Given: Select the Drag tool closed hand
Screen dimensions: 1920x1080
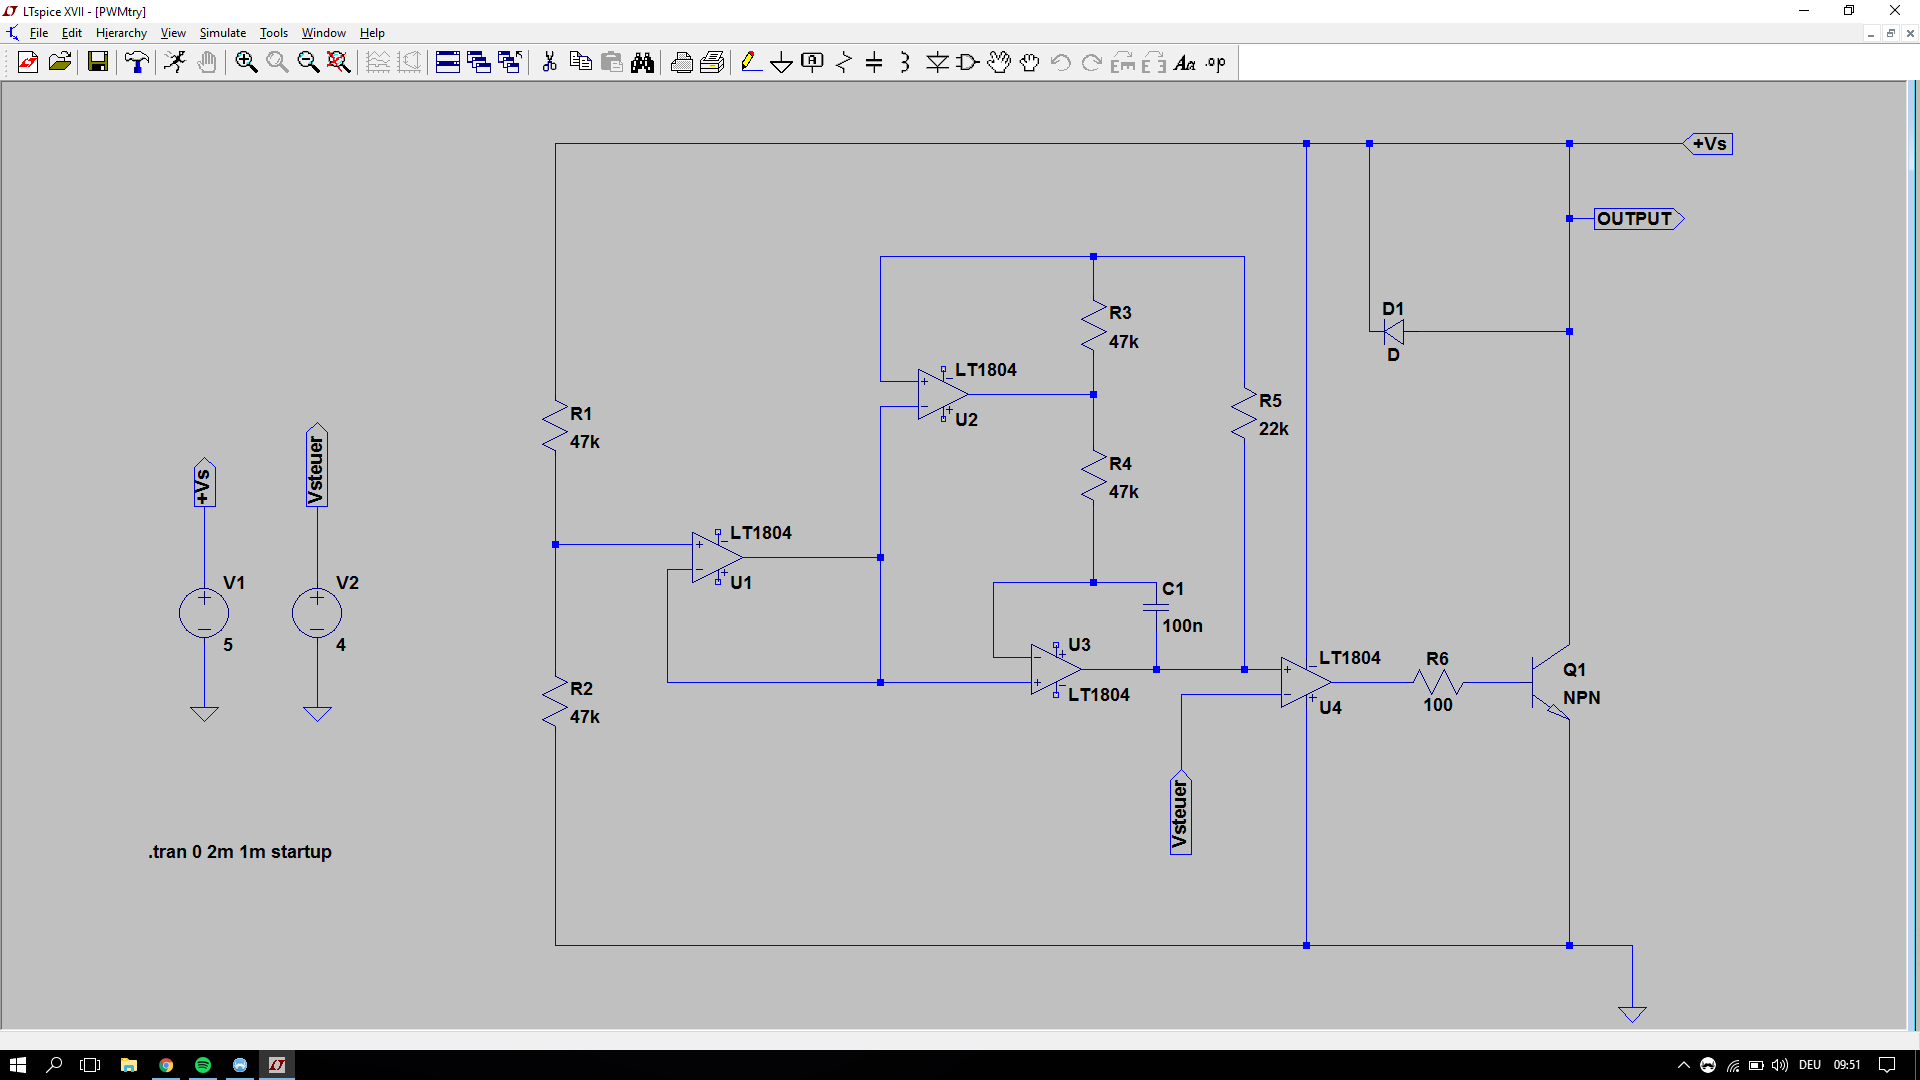Looking at the screenshot, I should point(1030,62).
